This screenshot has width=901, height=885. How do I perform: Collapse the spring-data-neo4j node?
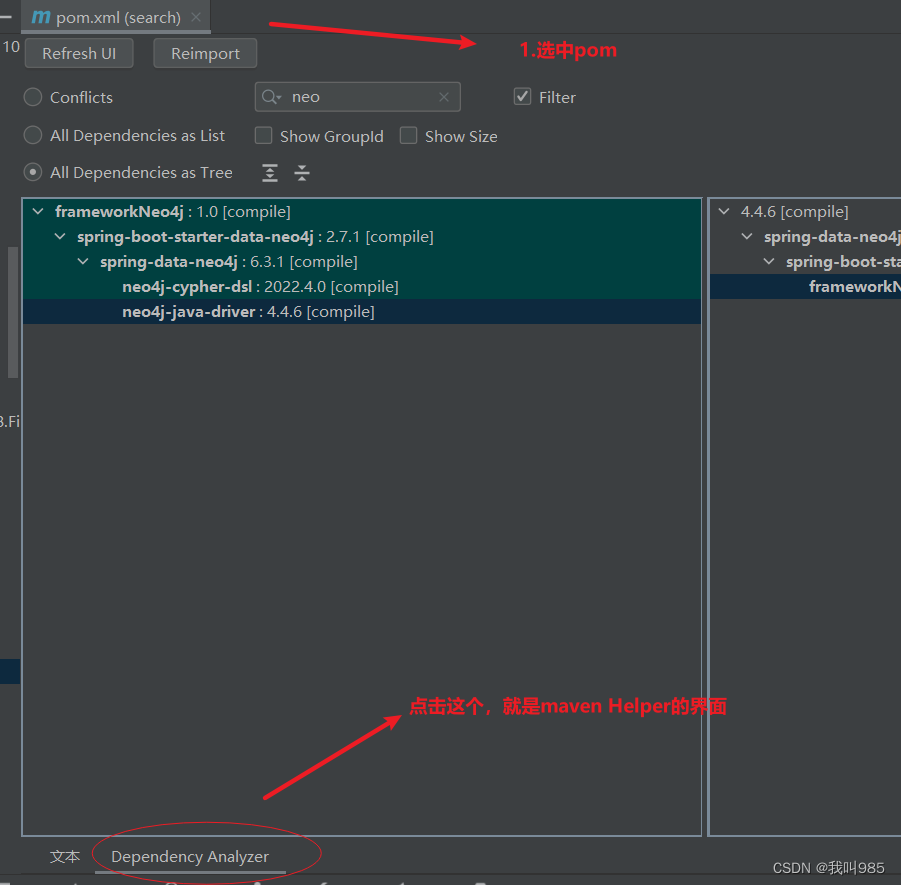83,261
